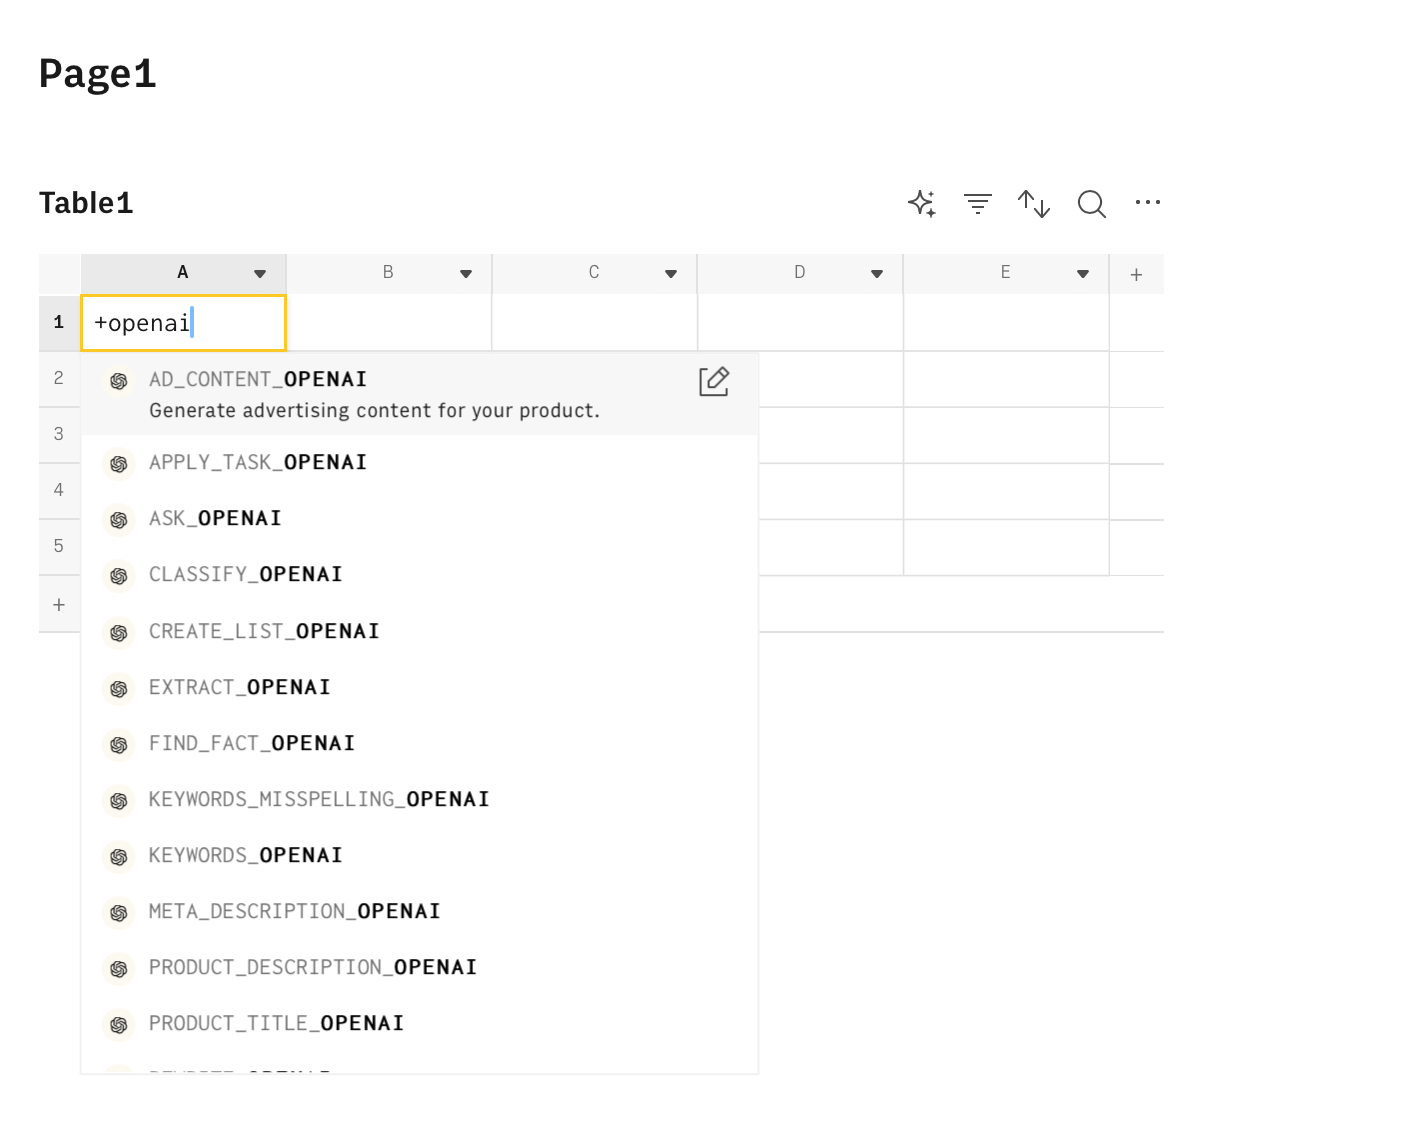The height and width of the screenshot is (1134, 1410).
Task: Select row 3 header number
Action: click(59, 435)
